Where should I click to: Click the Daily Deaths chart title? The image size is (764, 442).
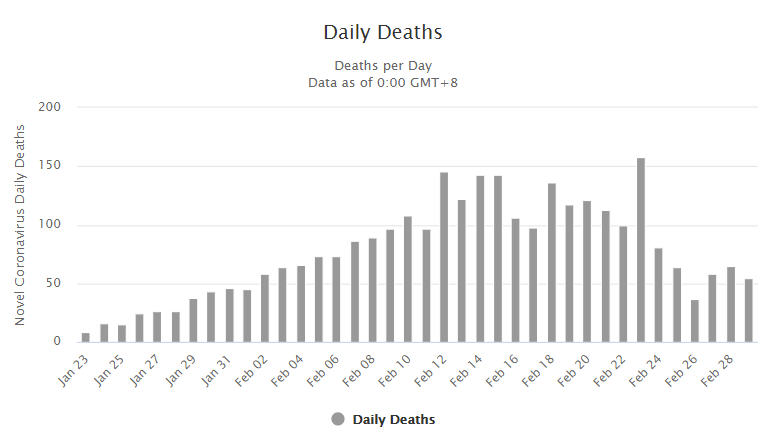tap(382, 32)
